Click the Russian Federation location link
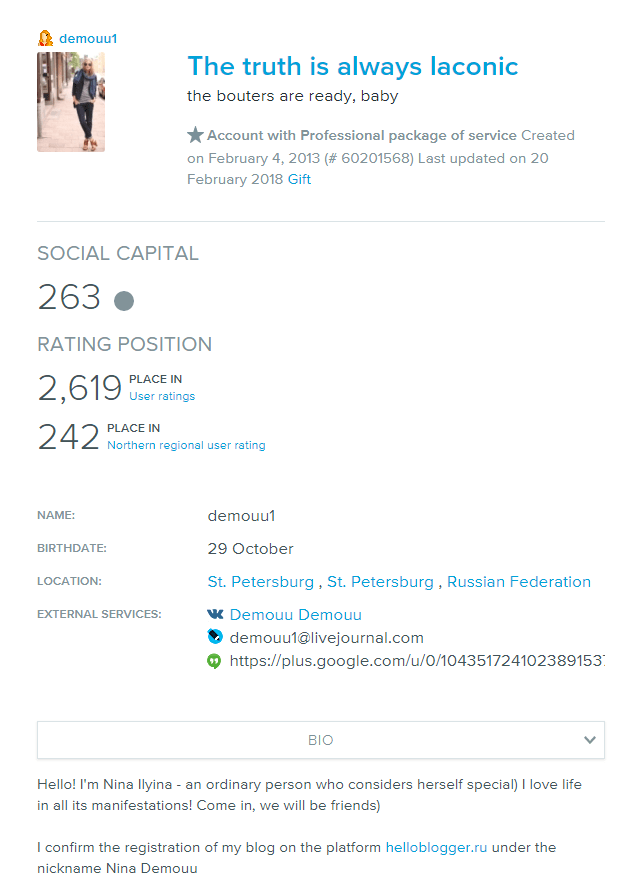Screen dimensions: 644x896 click(518, 581)
